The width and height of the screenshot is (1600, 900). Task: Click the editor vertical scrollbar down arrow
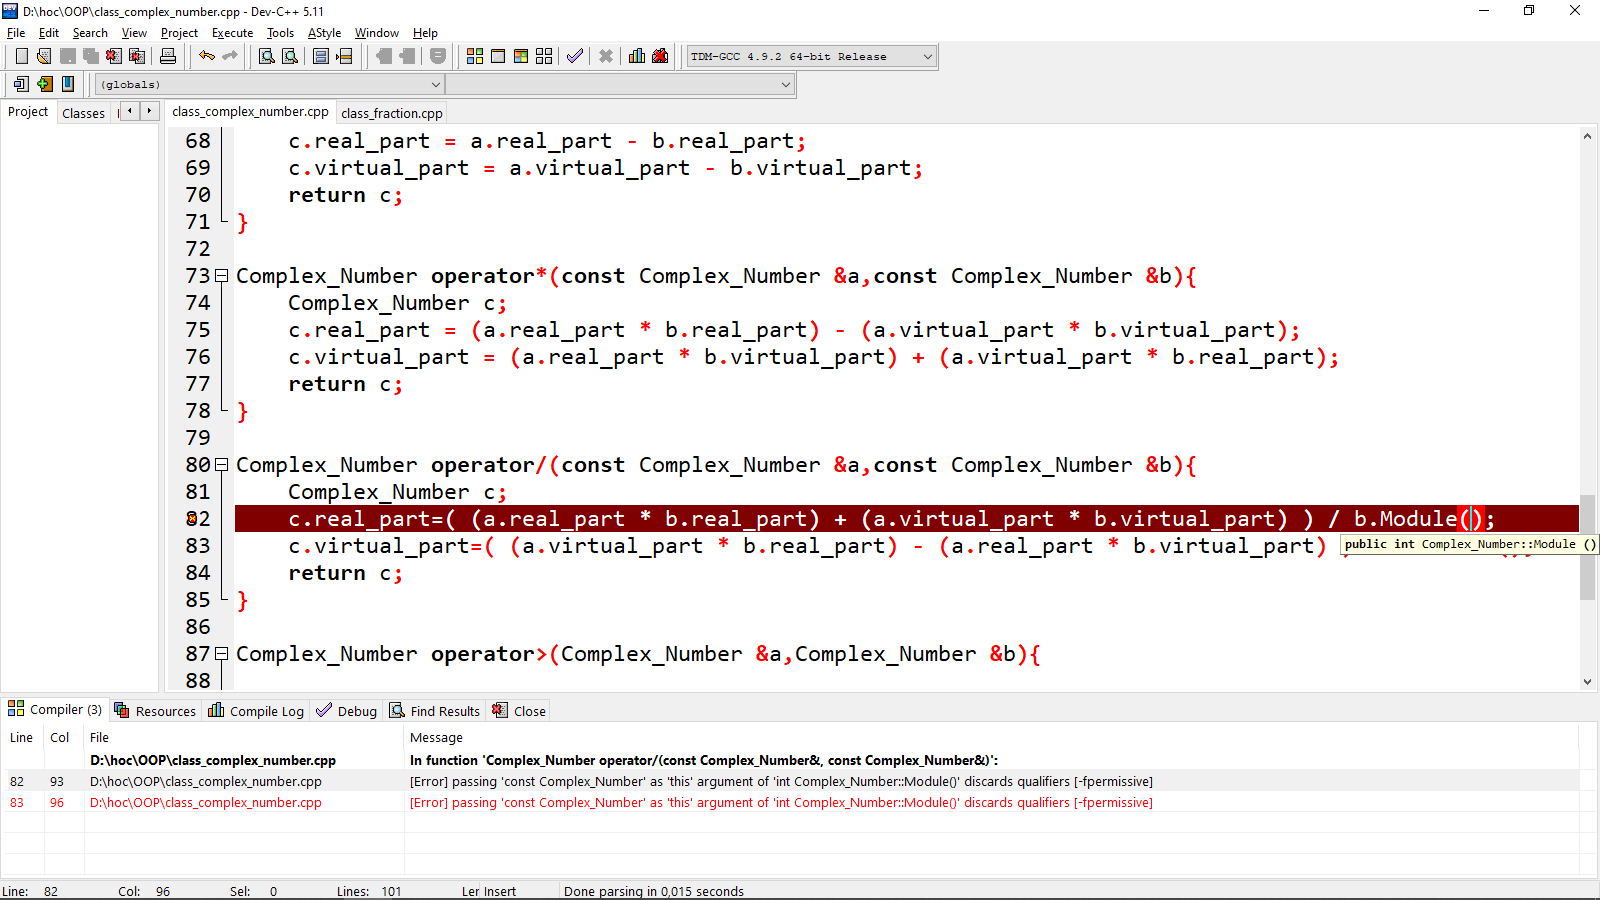[1587, 682]
